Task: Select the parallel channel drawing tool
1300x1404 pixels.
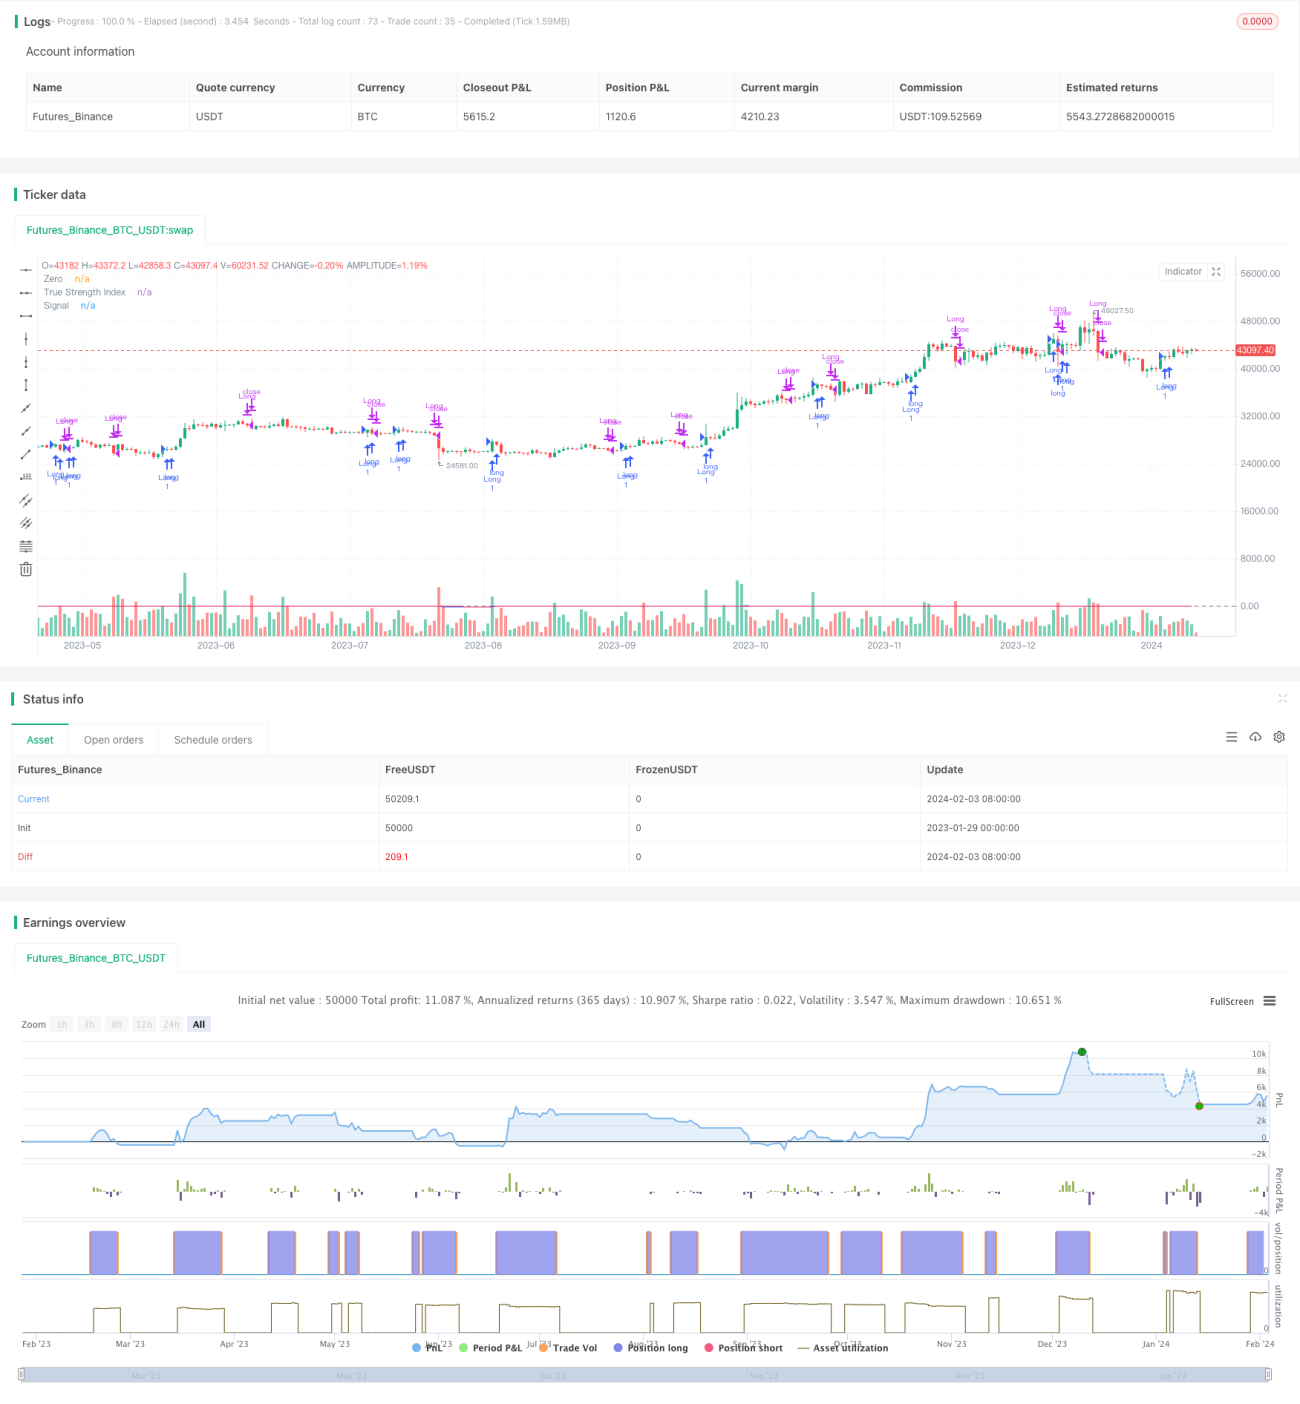Action: click(x=26, y=500)
